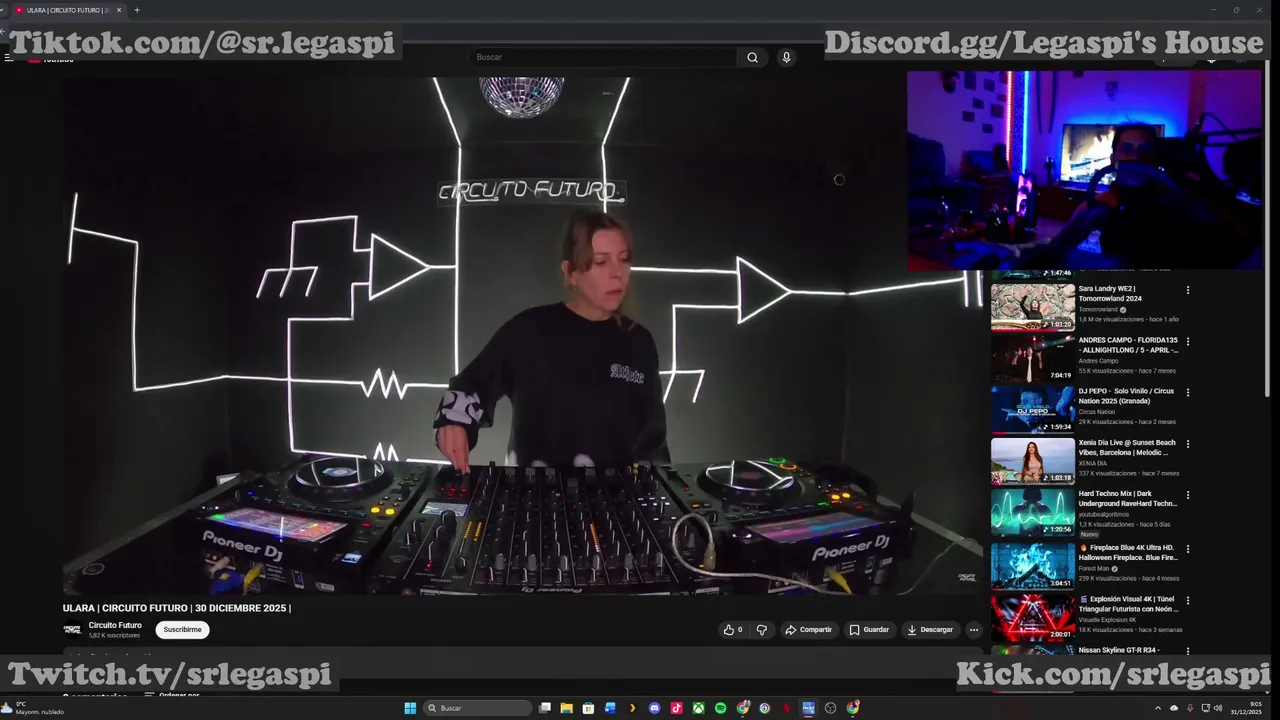The image size is (1280, 720).
Task: Open the Windows Start menu
Action: coord(410,708)
